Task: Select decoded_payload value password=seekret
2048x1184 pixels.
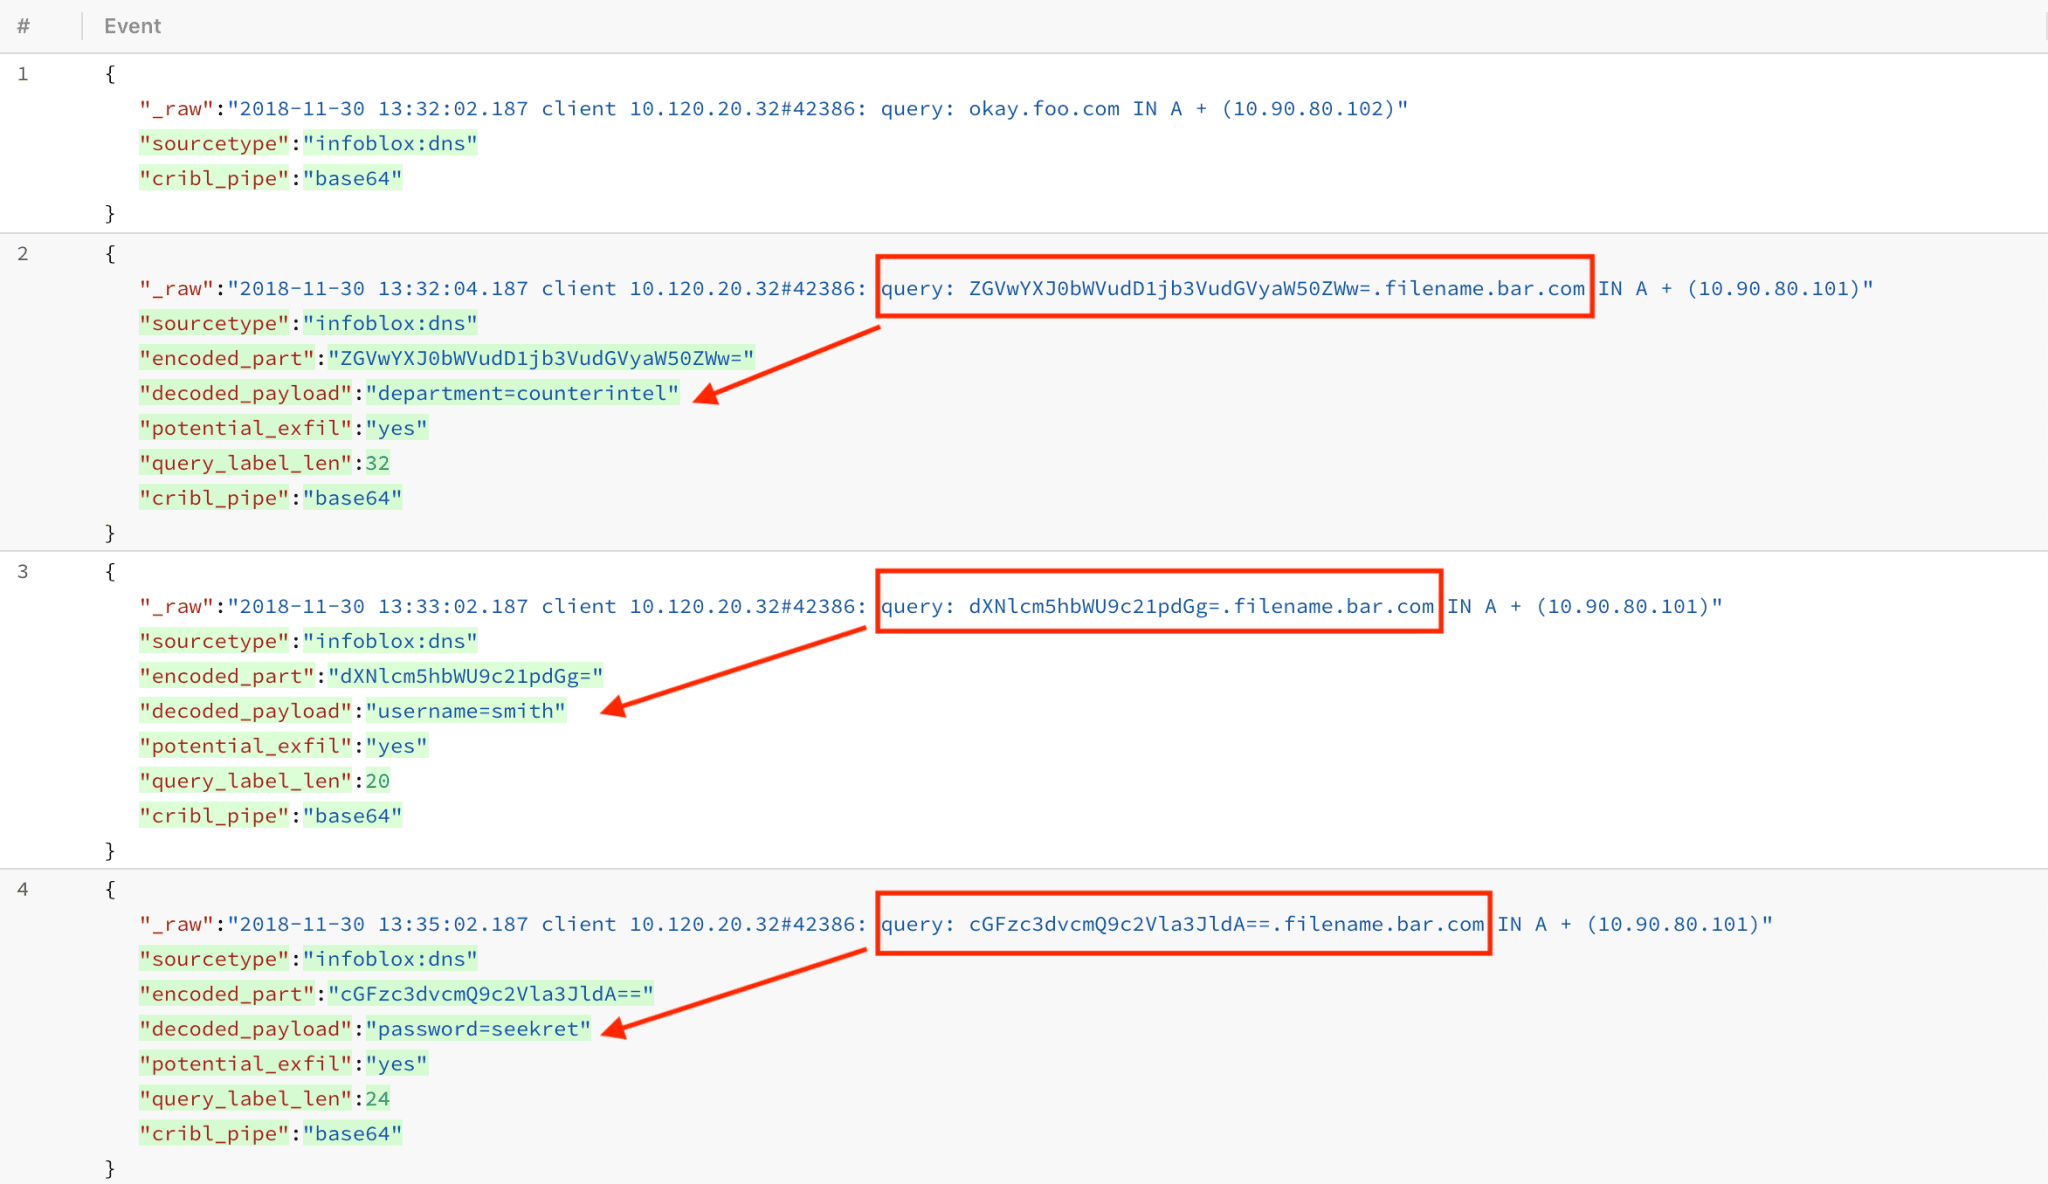Action: click(x=478, y=1028)
